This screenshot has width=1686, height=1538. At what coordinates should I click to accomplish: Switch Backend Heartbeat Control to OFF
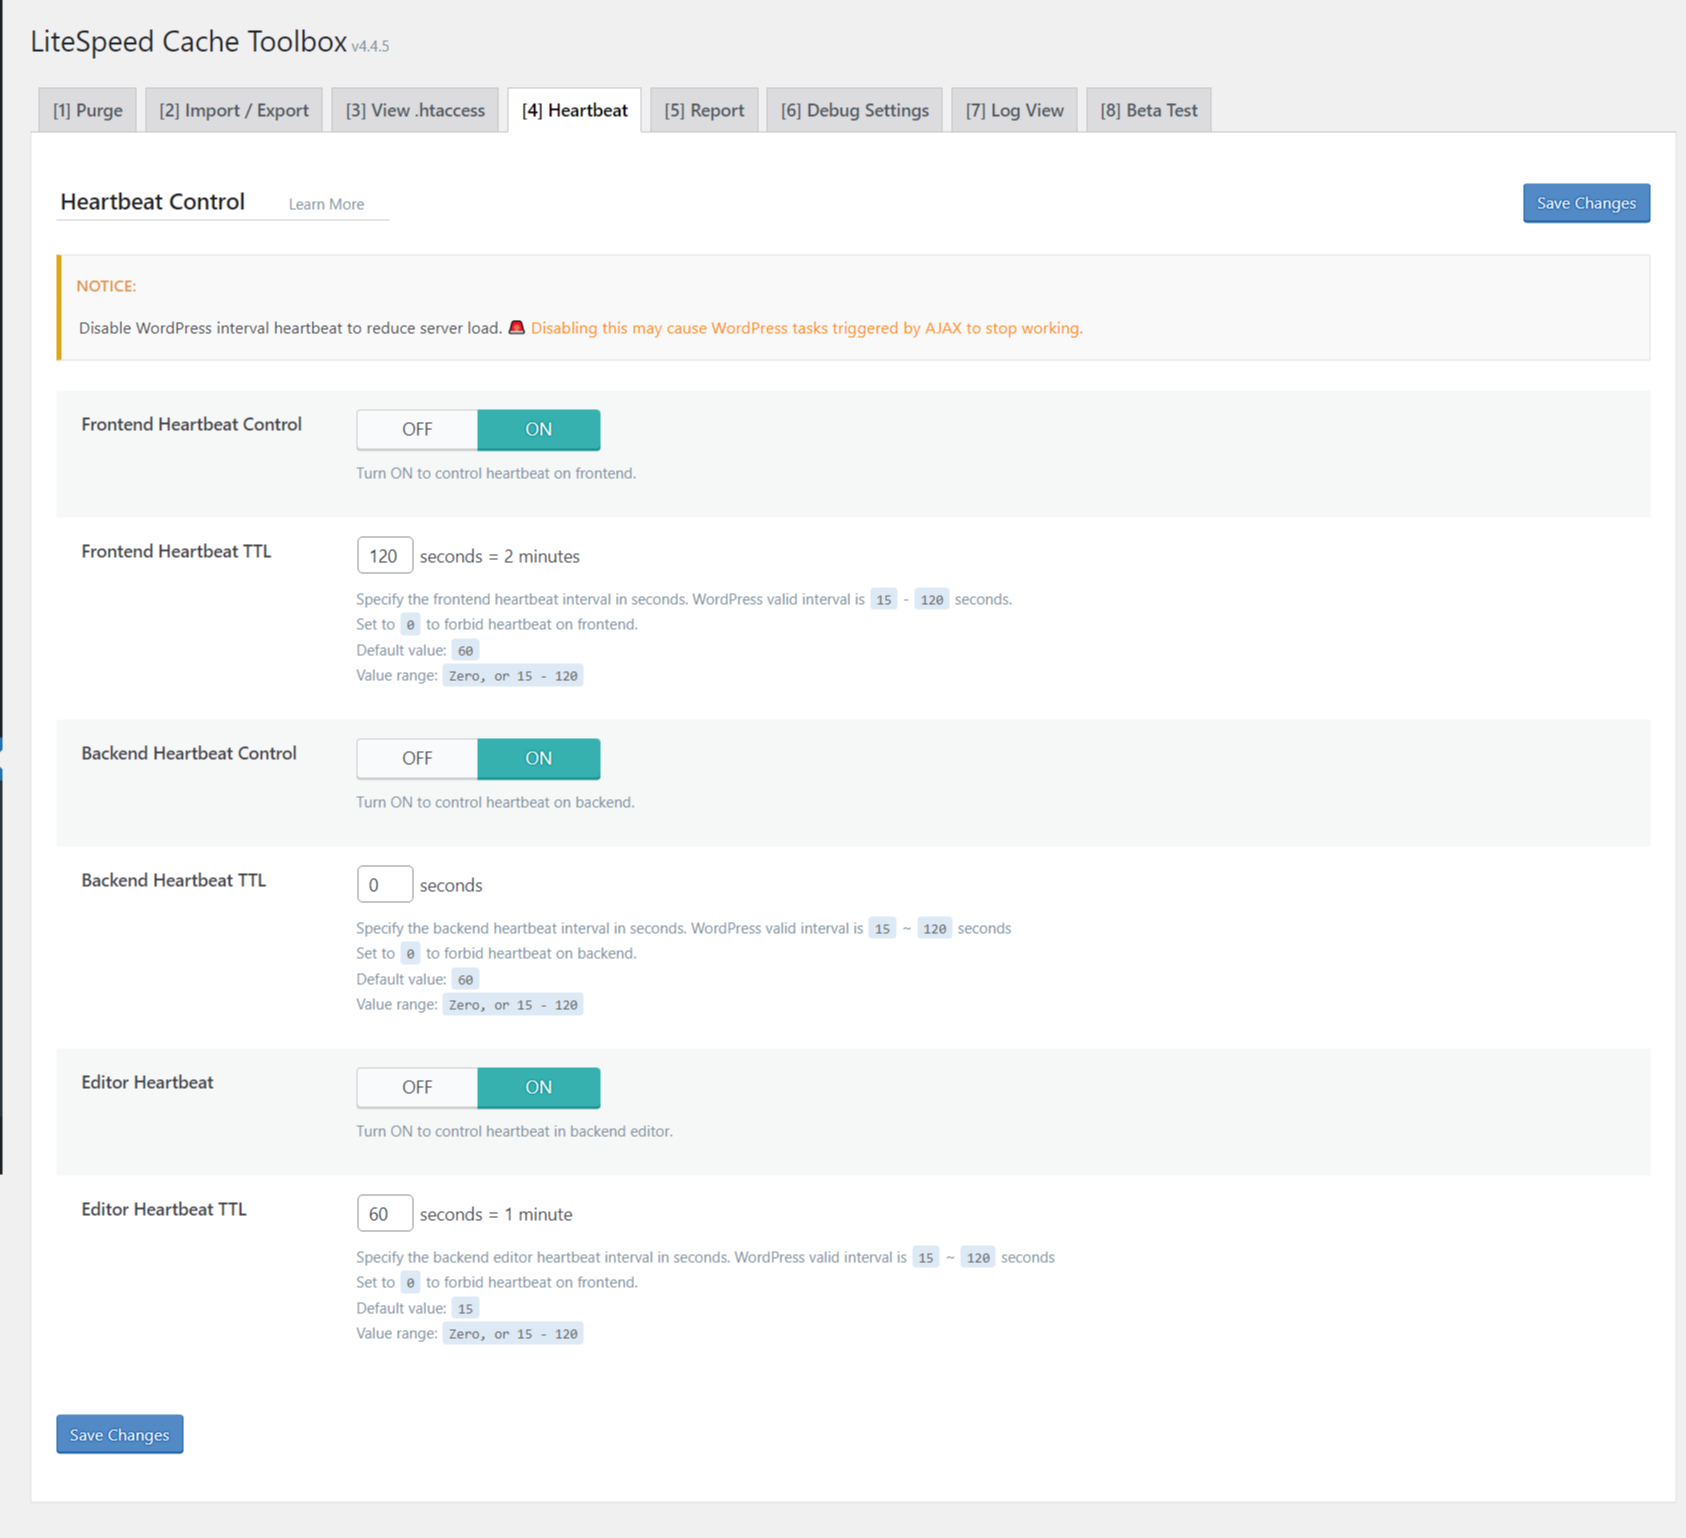tap(417, 758)
